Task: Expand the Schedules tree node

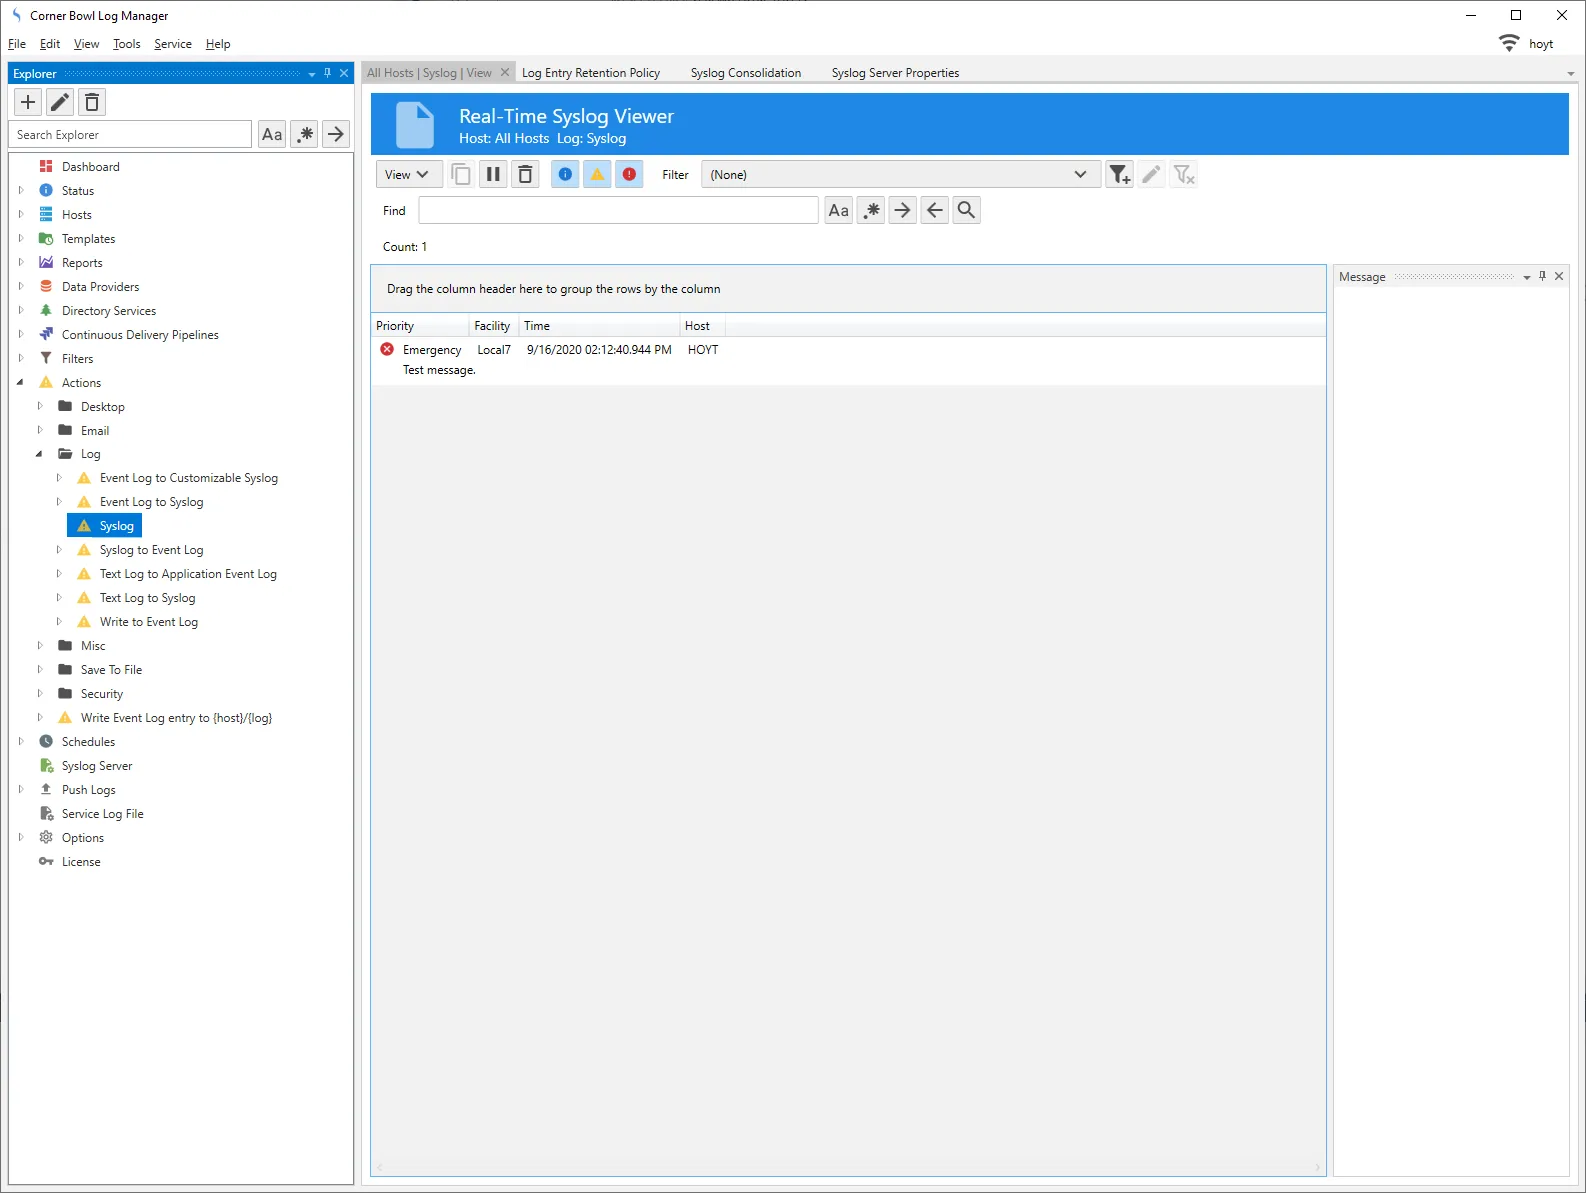Action: (x=21, y=742)
